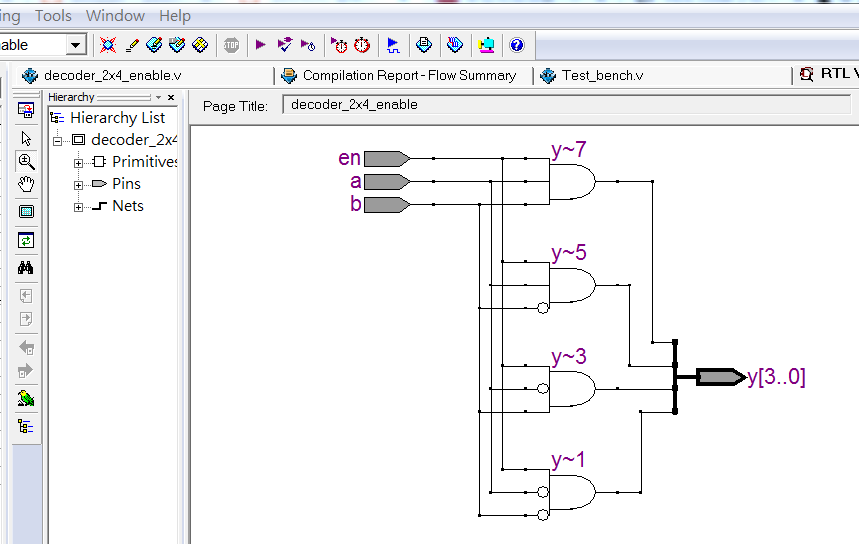
Task: Click the Back arrow icon in left toolbar
Action: coord(26,347)
